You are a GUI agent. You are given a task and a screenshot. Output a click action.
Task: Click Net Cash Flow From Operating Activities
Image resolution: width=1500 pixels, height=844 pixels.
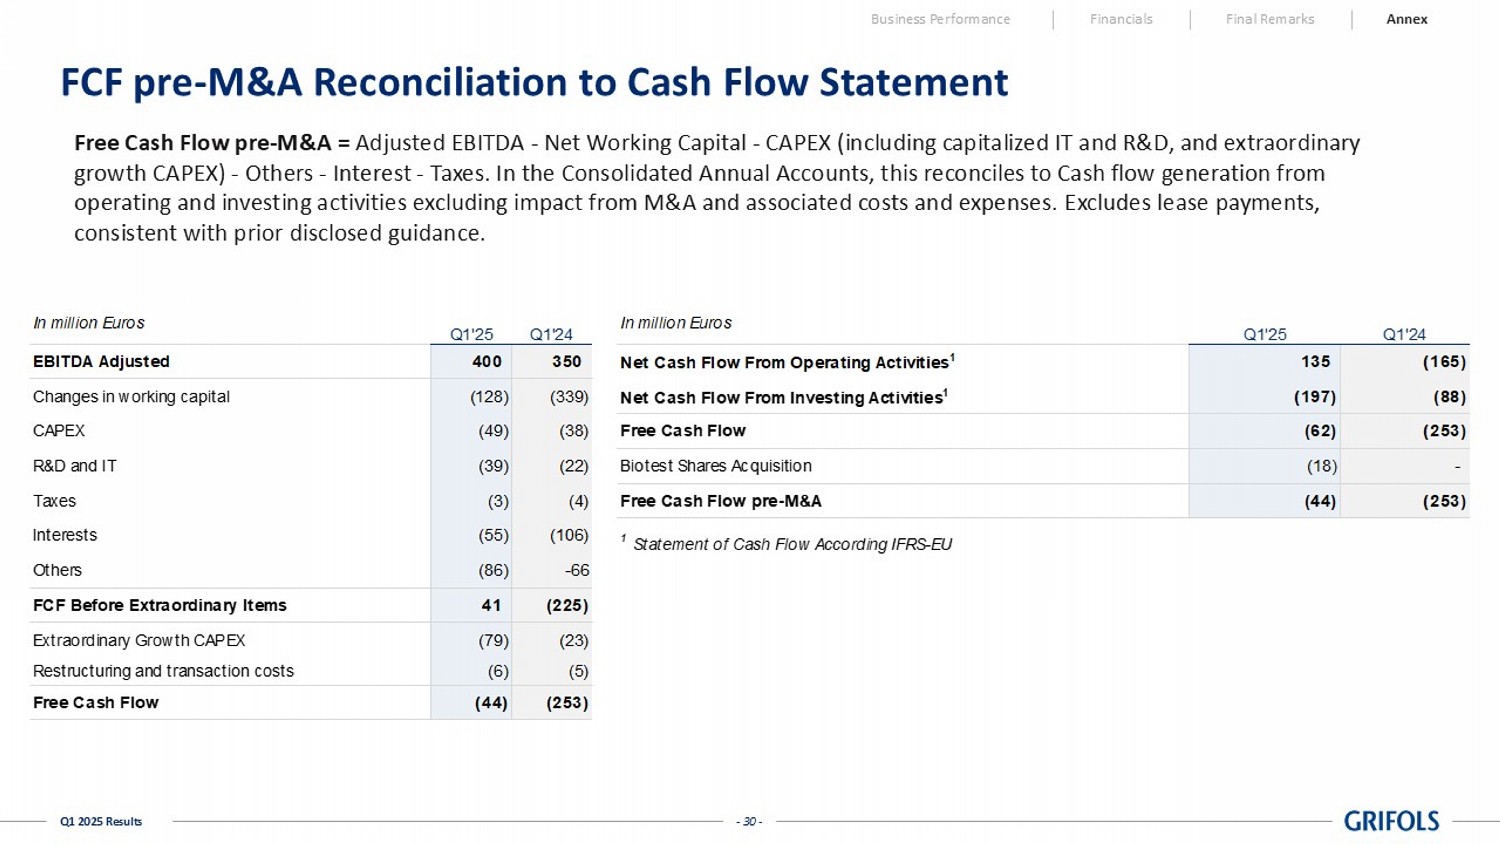pyautogui.click(x=786, y=362)
